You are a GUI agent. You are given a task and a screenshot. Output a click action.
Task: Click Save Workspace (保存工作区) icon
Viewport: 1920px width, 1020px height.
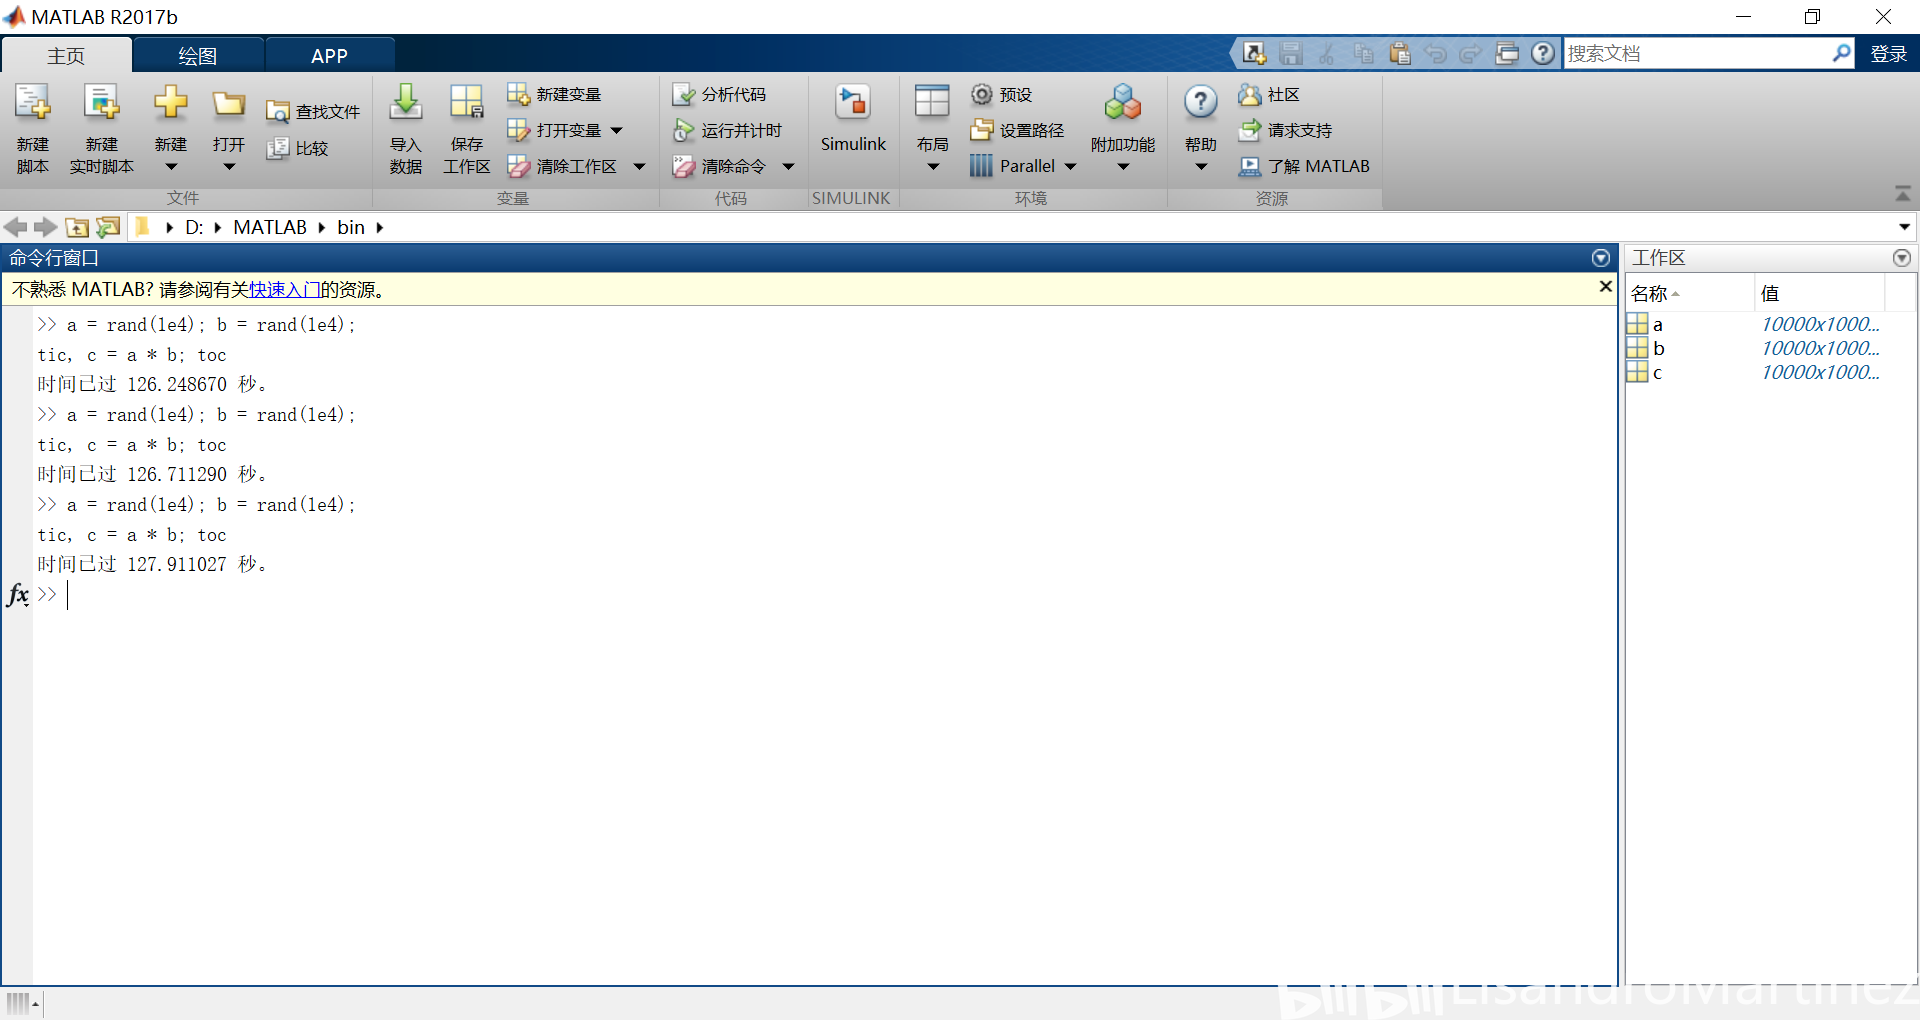click(x=466, y=102)
